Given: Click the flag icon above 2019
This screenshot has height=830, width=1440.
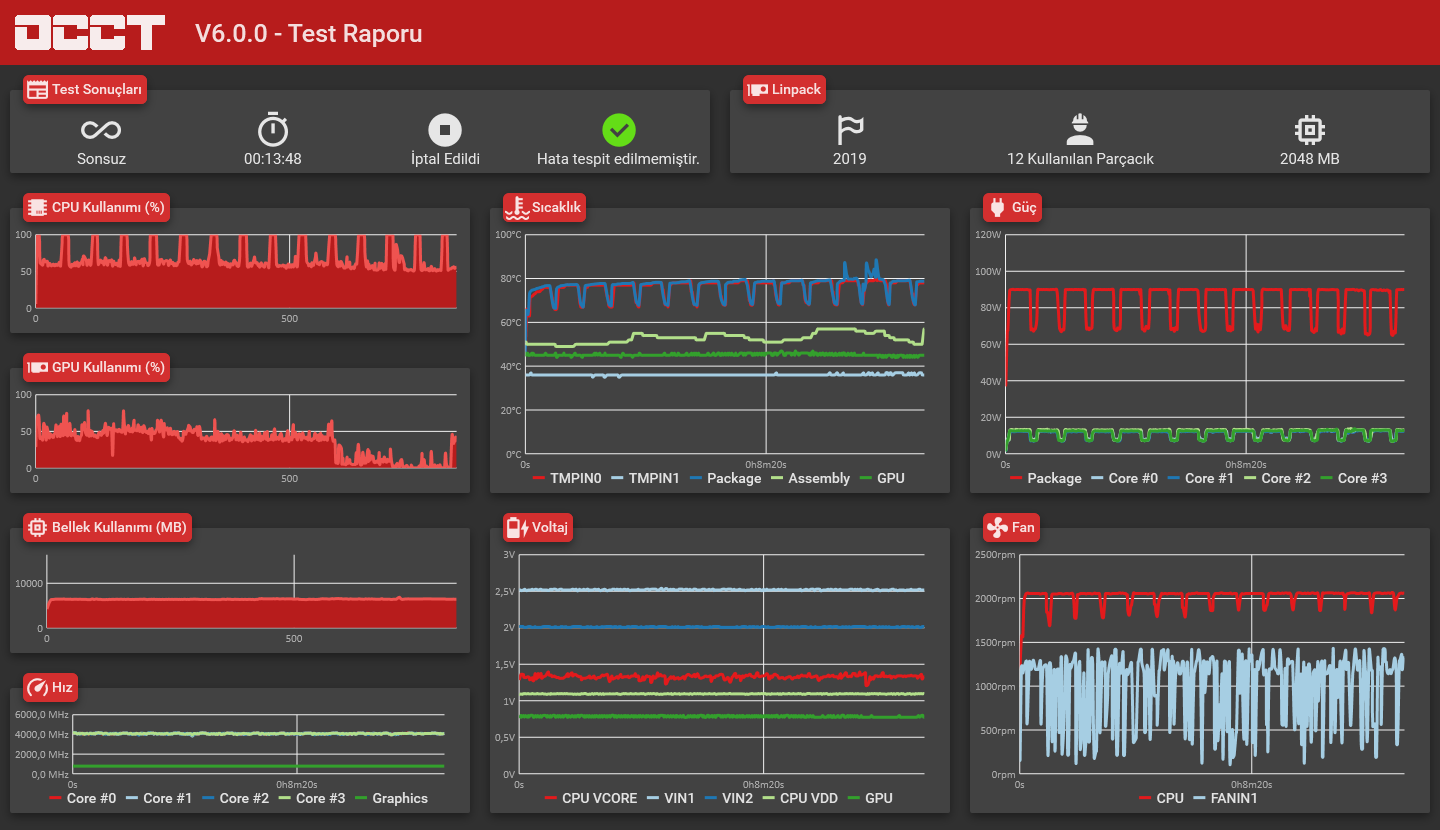Looking at the screenshot, I should pyautogui.click(x=850, y=129).
